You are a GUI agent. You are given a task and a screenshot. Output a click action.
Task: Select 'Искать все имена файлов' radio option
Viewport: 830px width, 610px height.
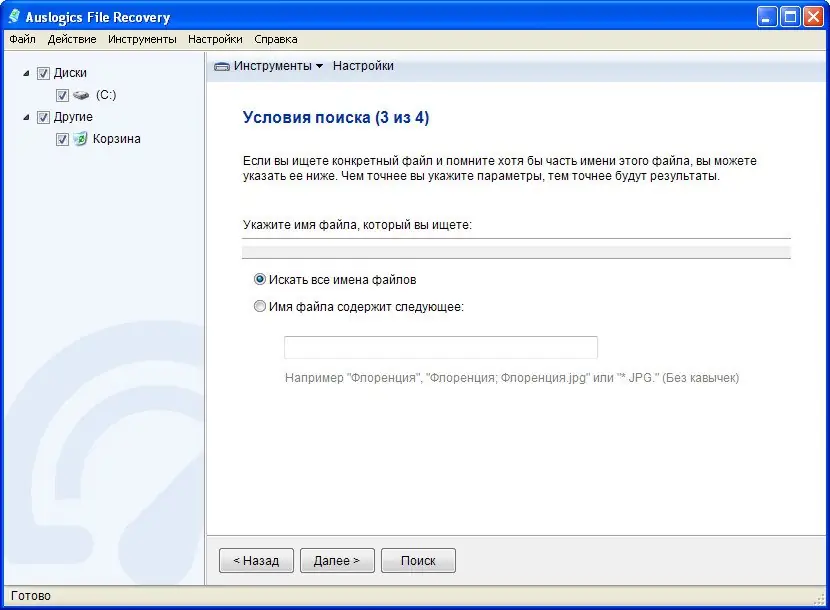[x=259, y=279]
